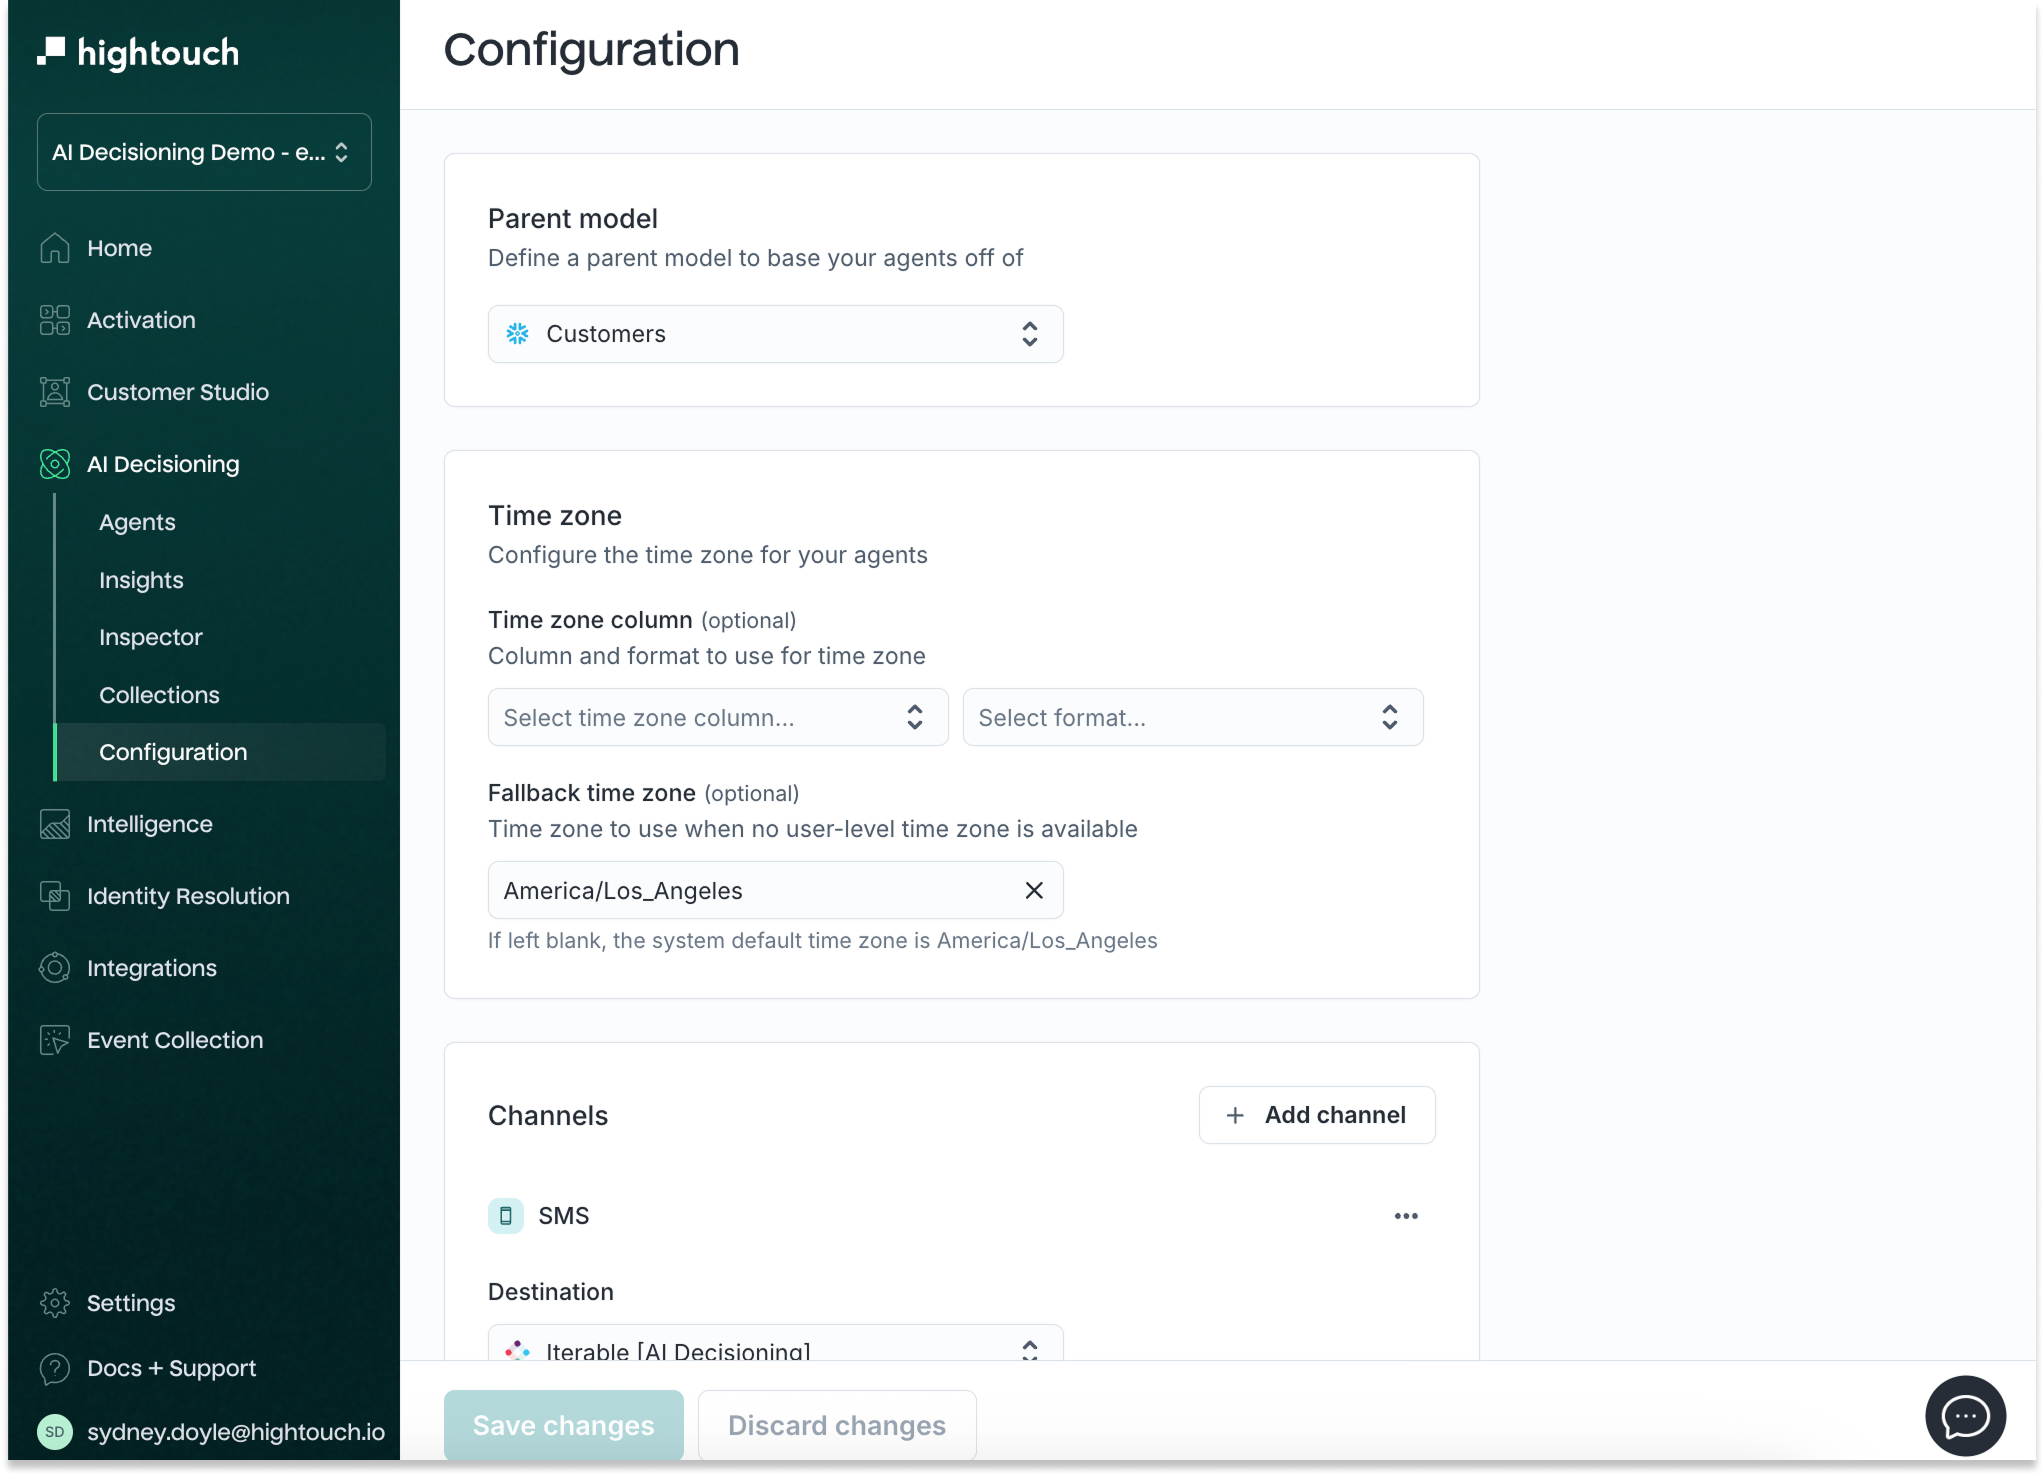Click the Home house icon
Screen dimensions: 2044x1476
[55, 248]
